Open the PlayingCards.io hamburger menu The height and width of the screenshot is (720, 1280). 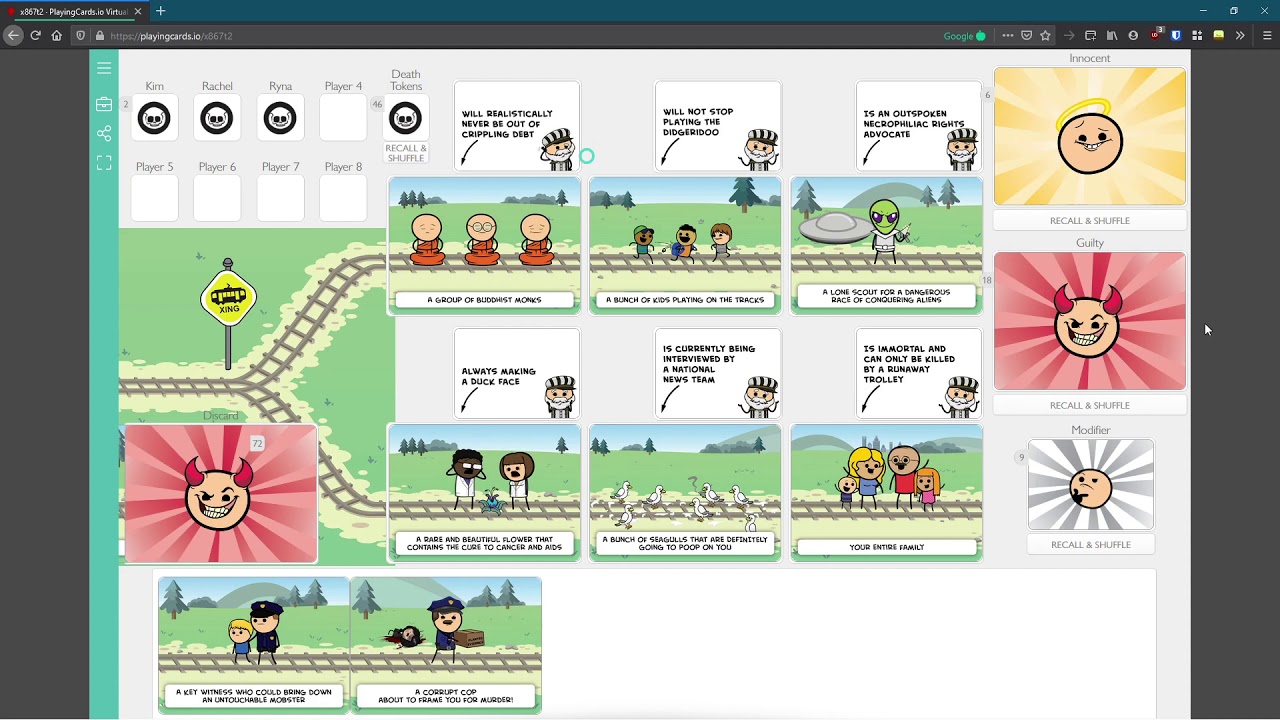click(104, 68)
